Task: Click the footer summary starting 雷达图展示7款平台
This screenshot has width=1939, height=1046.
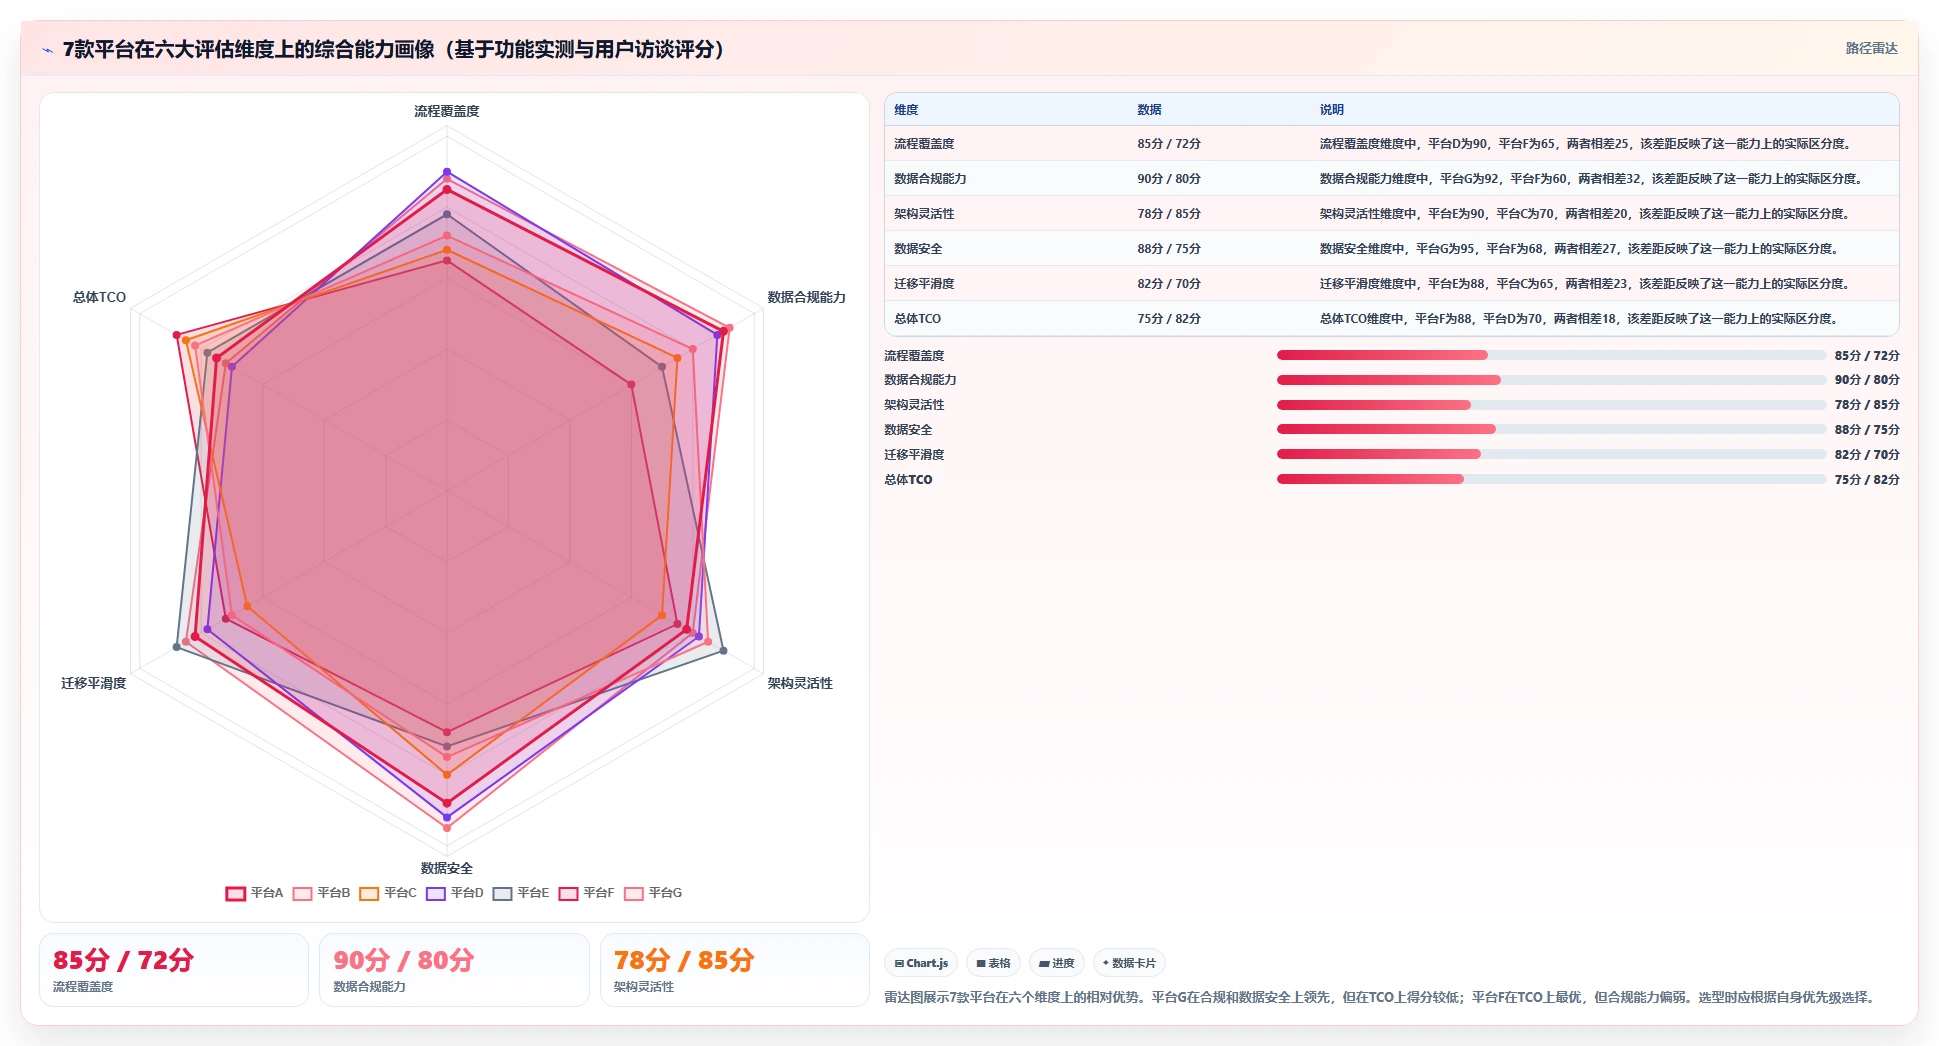Action: click(1382, 997)
